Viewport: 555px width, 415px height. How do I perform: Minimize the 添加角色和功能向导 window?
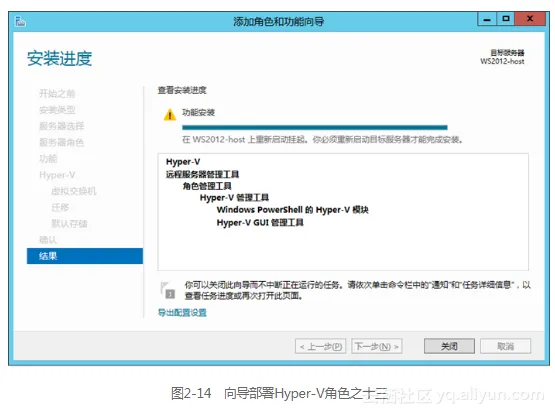[x=487, y=19]
